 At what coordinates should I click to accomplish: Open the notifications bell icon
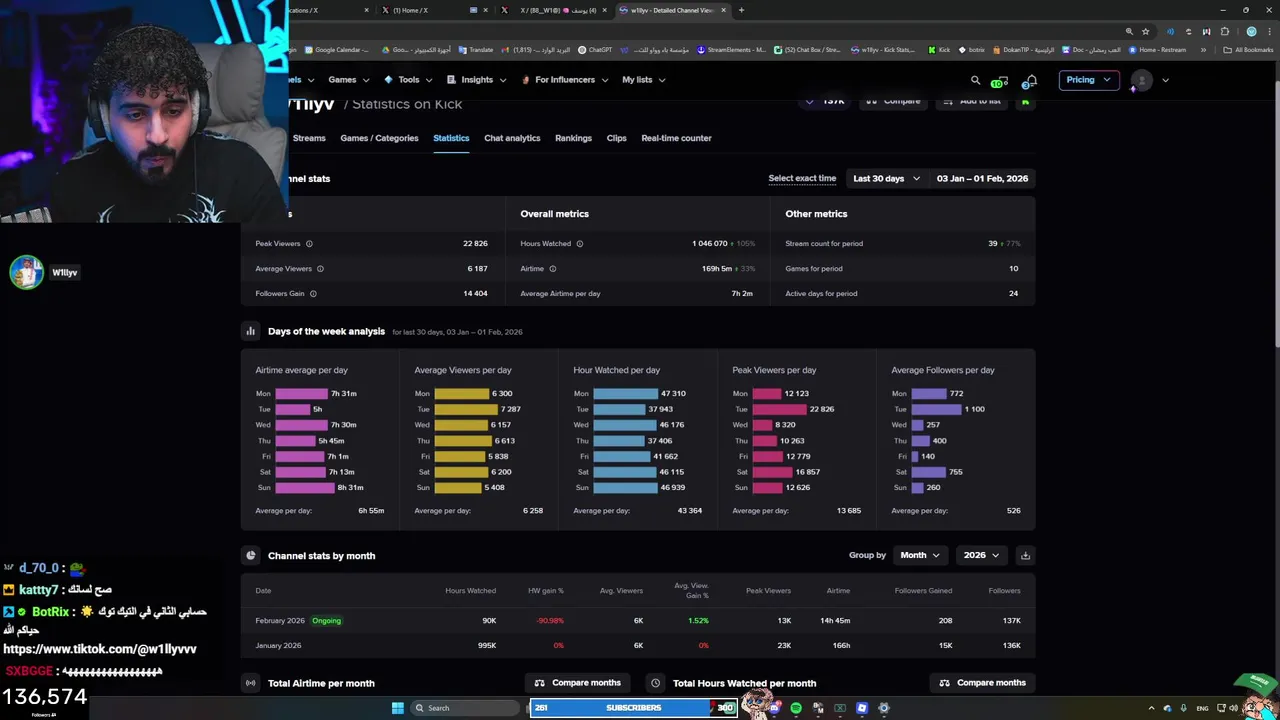[1031, 80]
